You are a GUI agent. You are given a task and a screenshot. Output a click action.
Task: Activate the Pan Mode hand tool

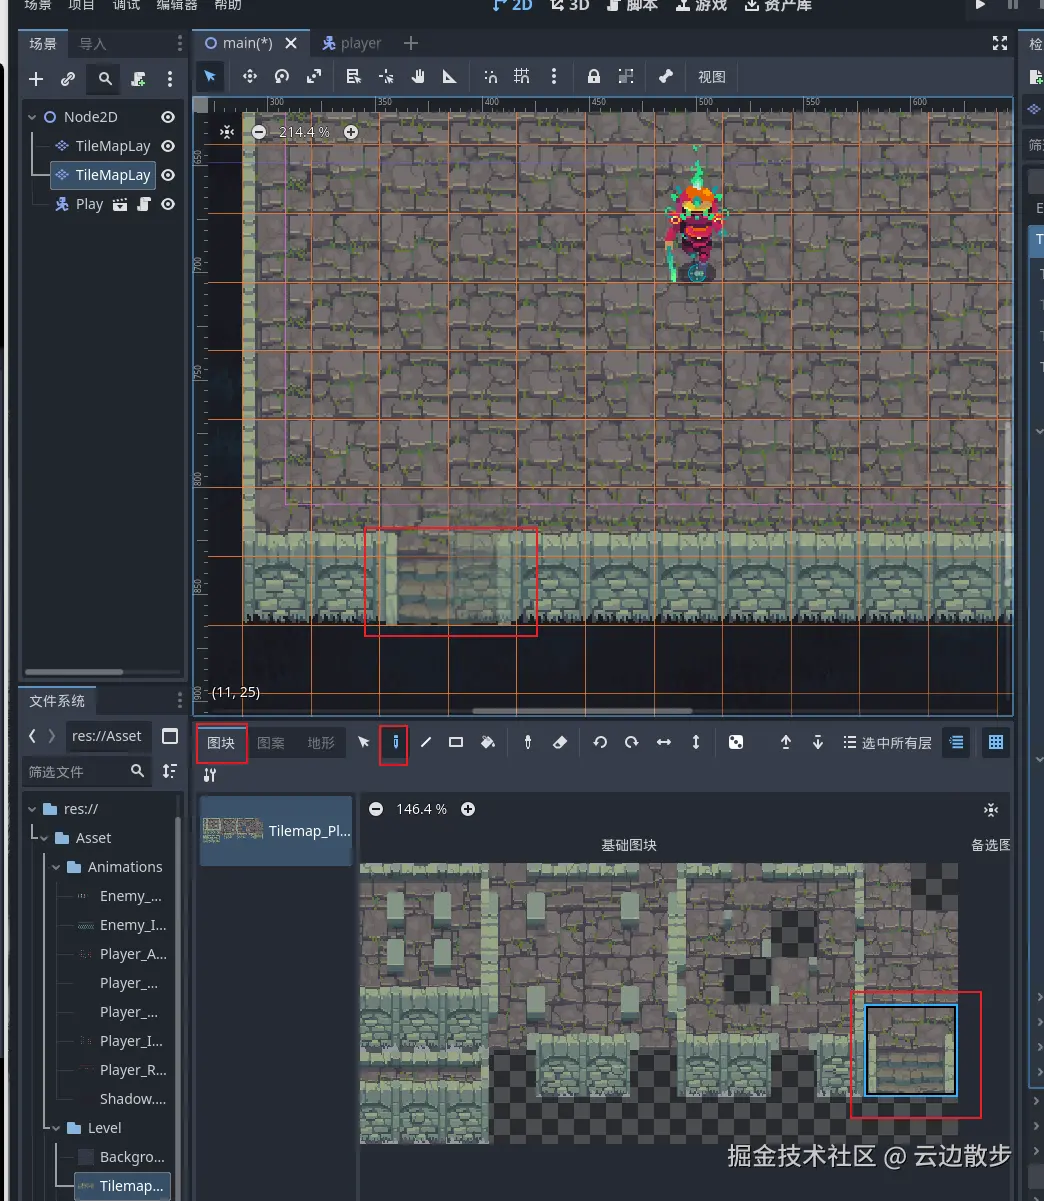coord(418,77)
